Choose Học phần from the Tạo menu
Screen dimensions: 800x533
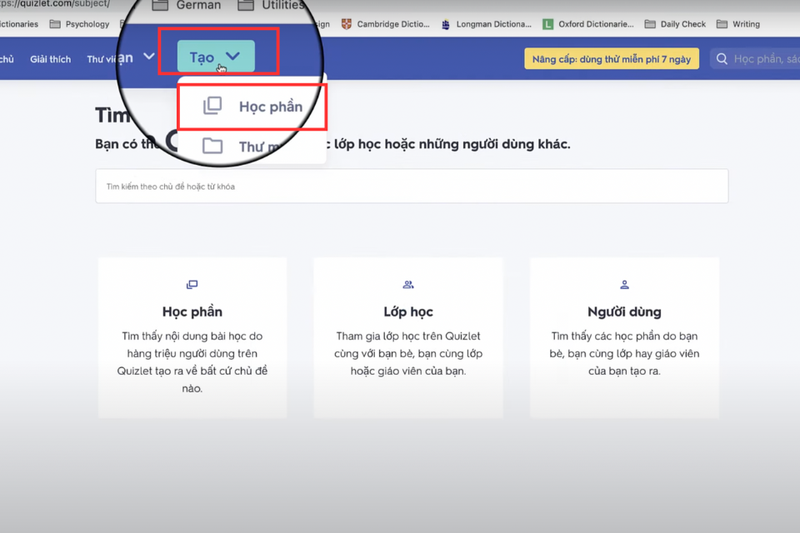click(252, 107)
